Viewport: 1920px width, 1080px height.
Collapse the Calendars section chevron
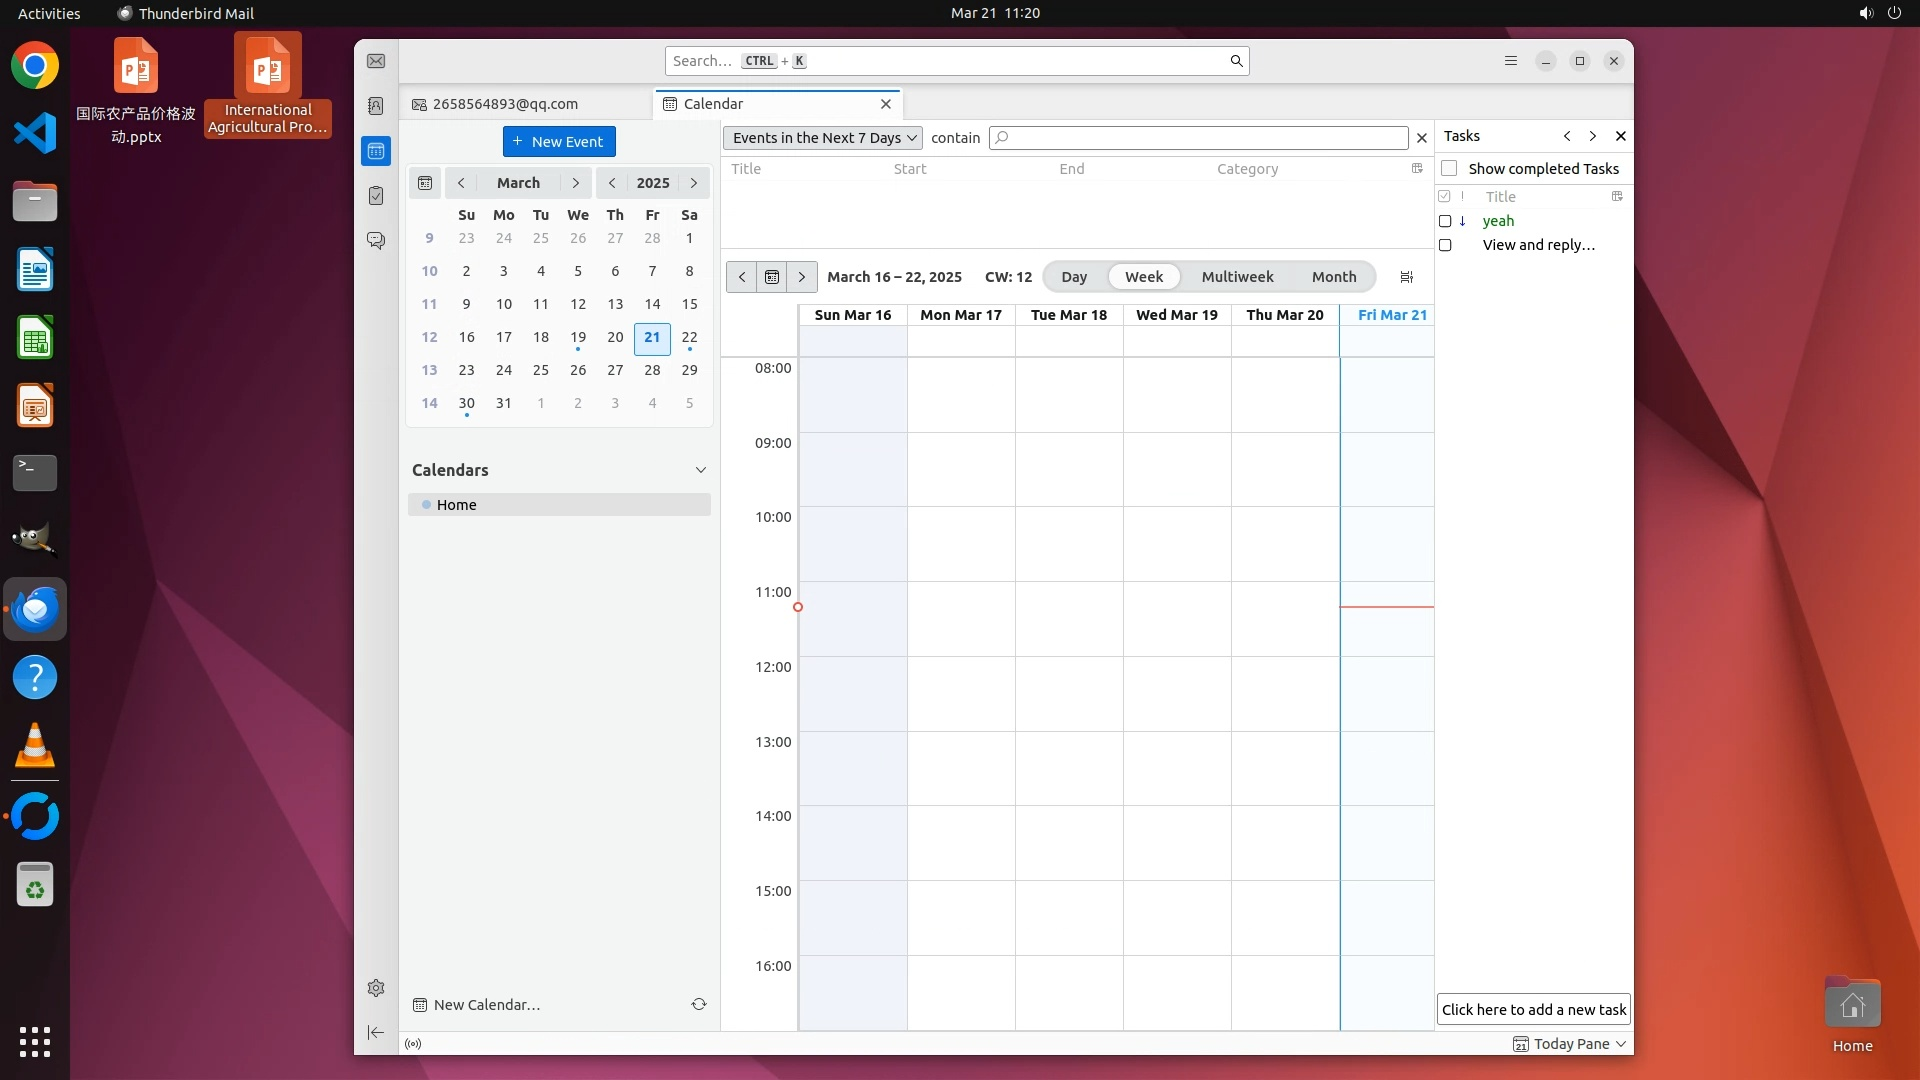pos(700,470)
